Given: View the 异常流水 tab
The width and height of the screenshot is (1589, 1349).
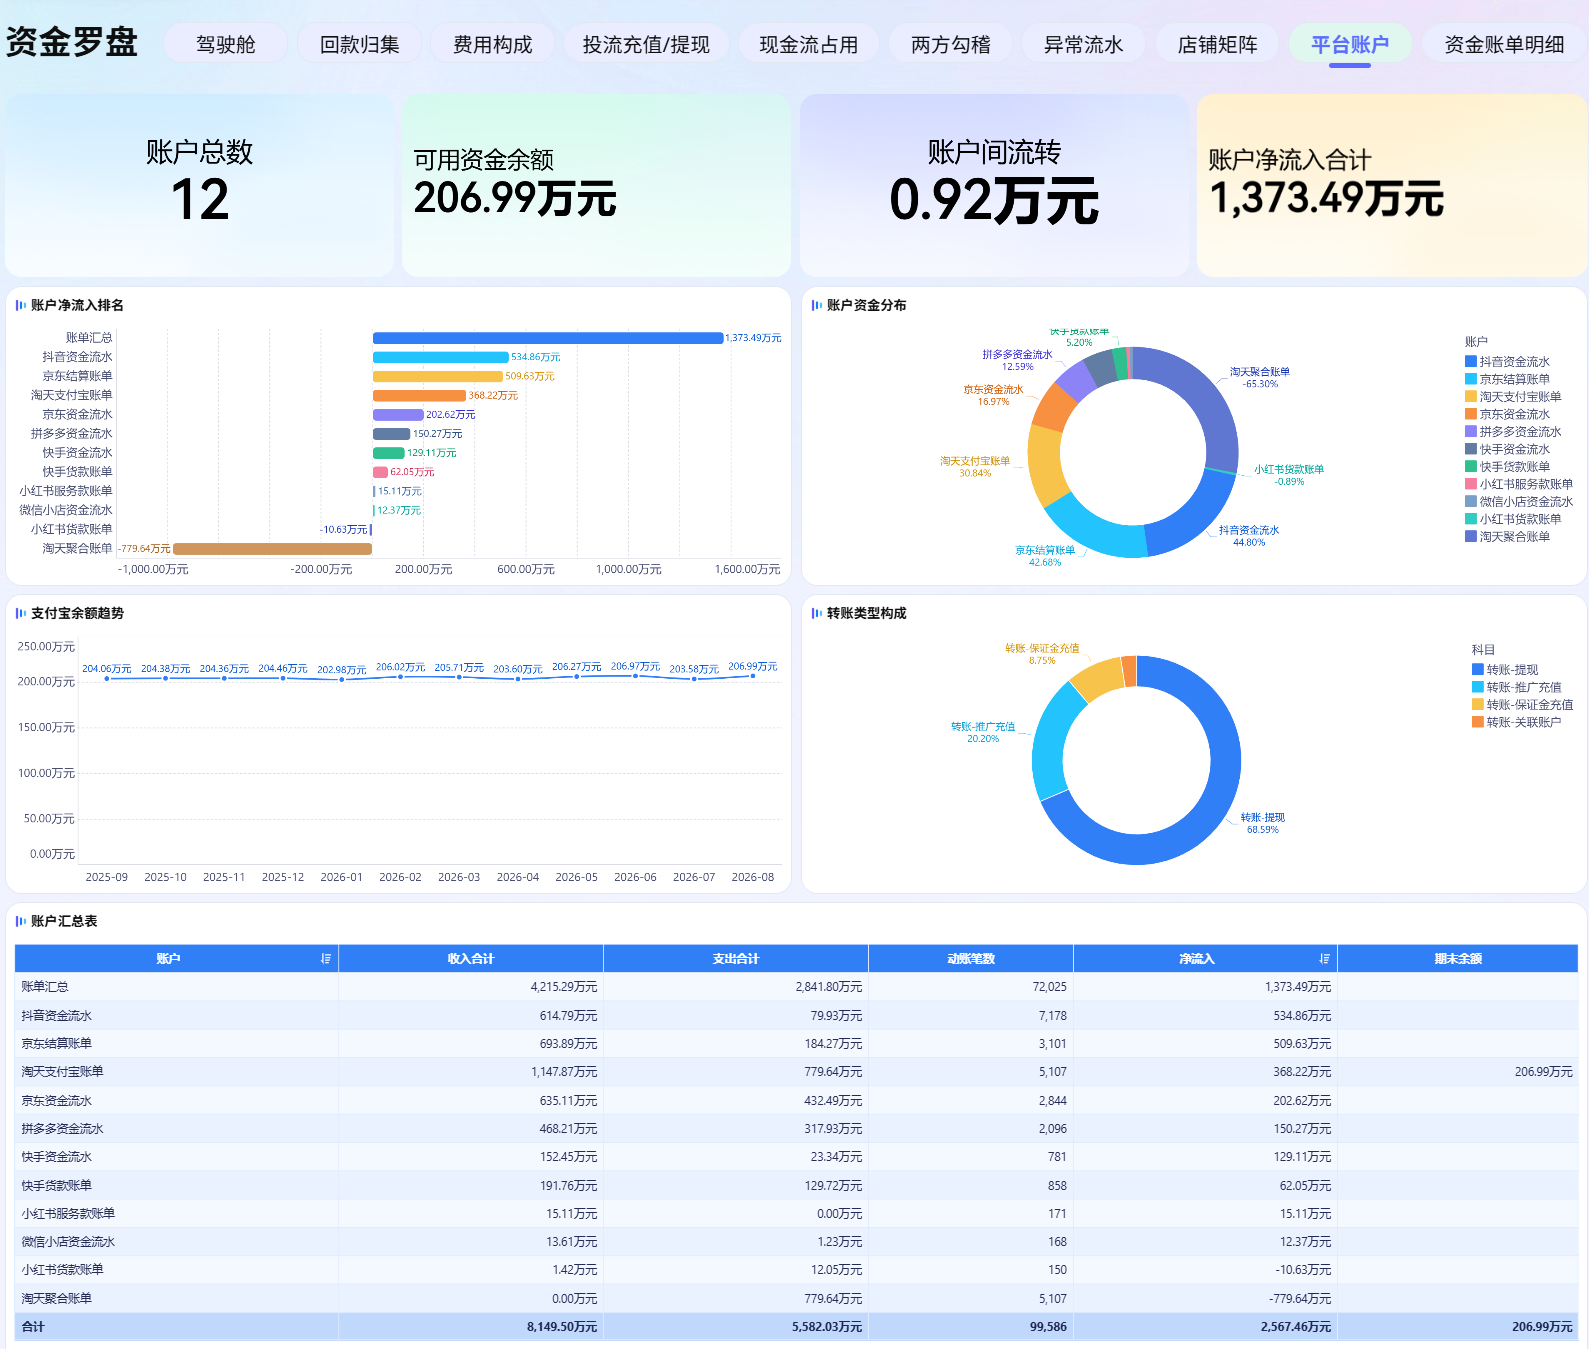Looking at the screenshot, I should click(x=1084, y=44).
